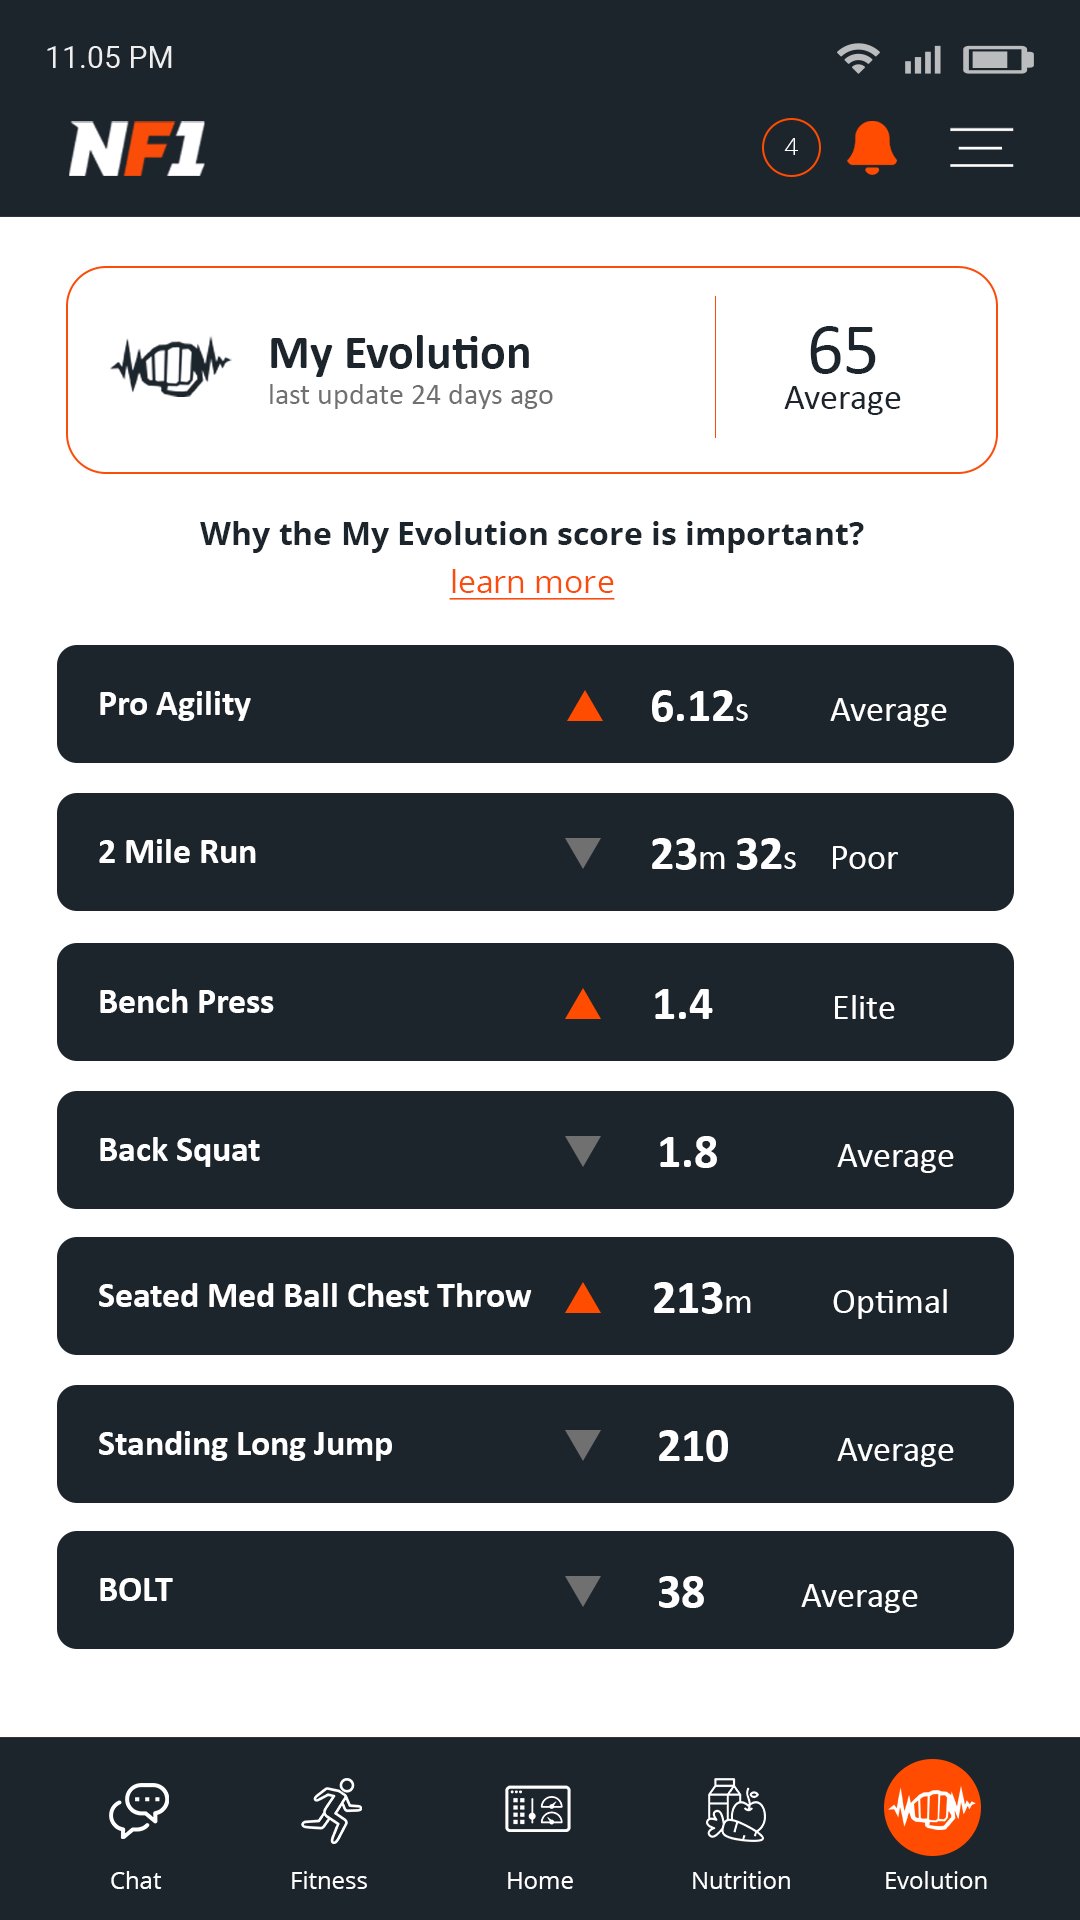Tap up arrow on Seated Med Ball Chest Throw

(583, 1298)
